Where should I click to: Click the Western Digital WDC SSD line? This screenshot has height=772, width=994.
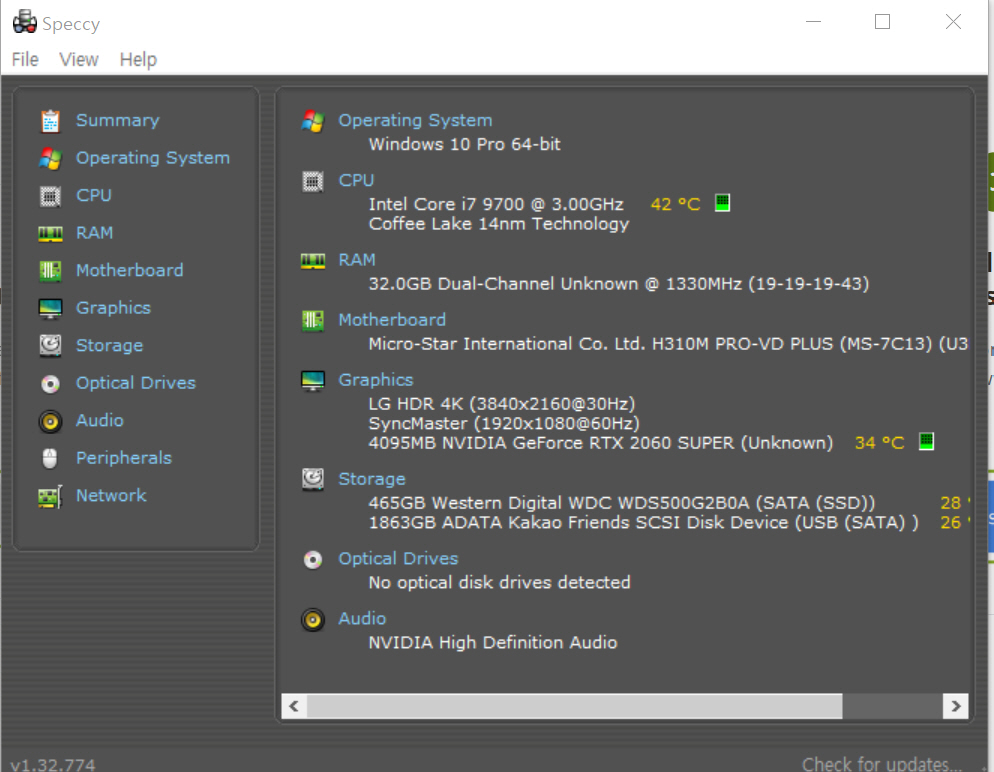622,503
